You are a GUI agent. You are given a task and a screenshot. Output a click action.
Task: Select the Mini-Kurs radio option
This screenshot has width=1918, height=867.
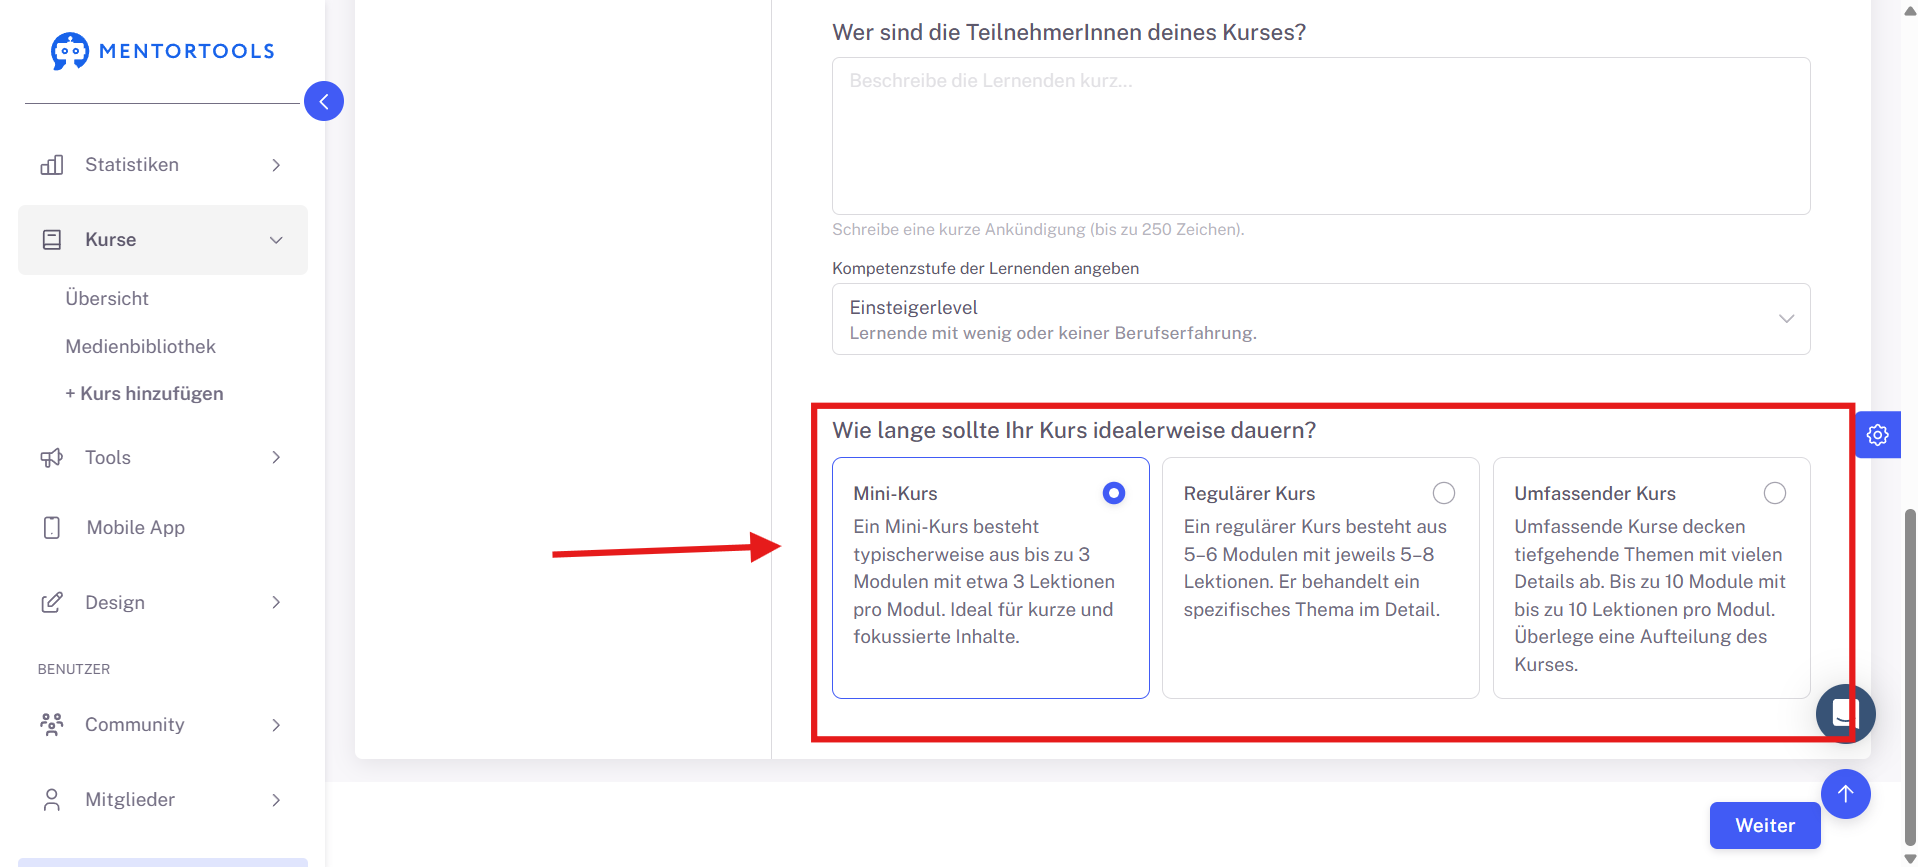(x=1113, y=493)
